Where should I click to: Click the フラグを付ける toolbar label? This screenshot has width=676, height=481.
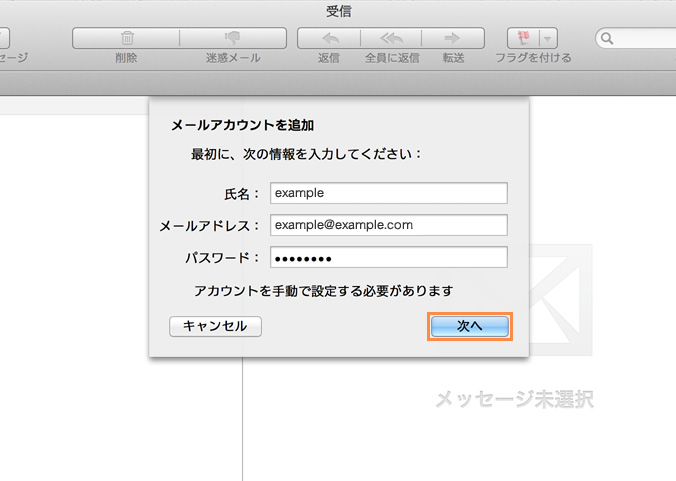533,58
